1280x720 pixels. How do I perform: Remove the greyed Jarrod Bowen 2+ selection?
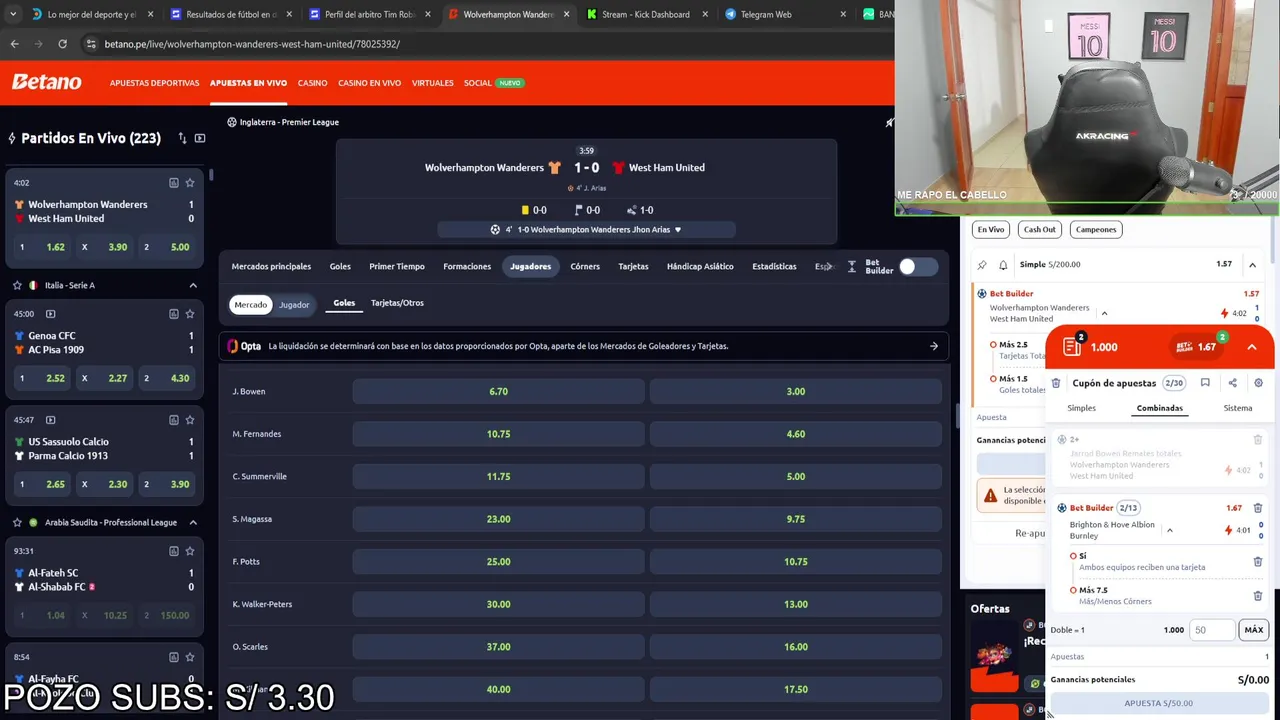(x=1258, y=439)
